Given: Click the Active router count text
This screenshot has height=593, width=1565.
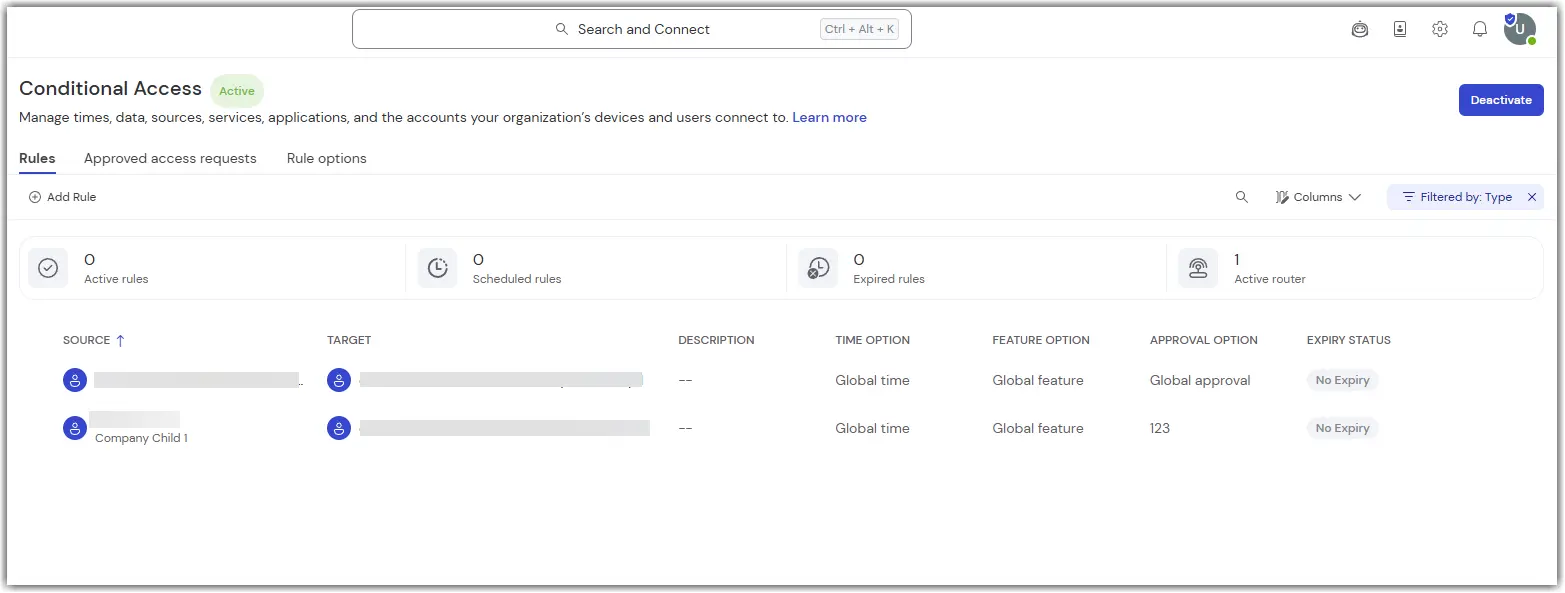Looking at the screenshot, I should click(1237, 260).
